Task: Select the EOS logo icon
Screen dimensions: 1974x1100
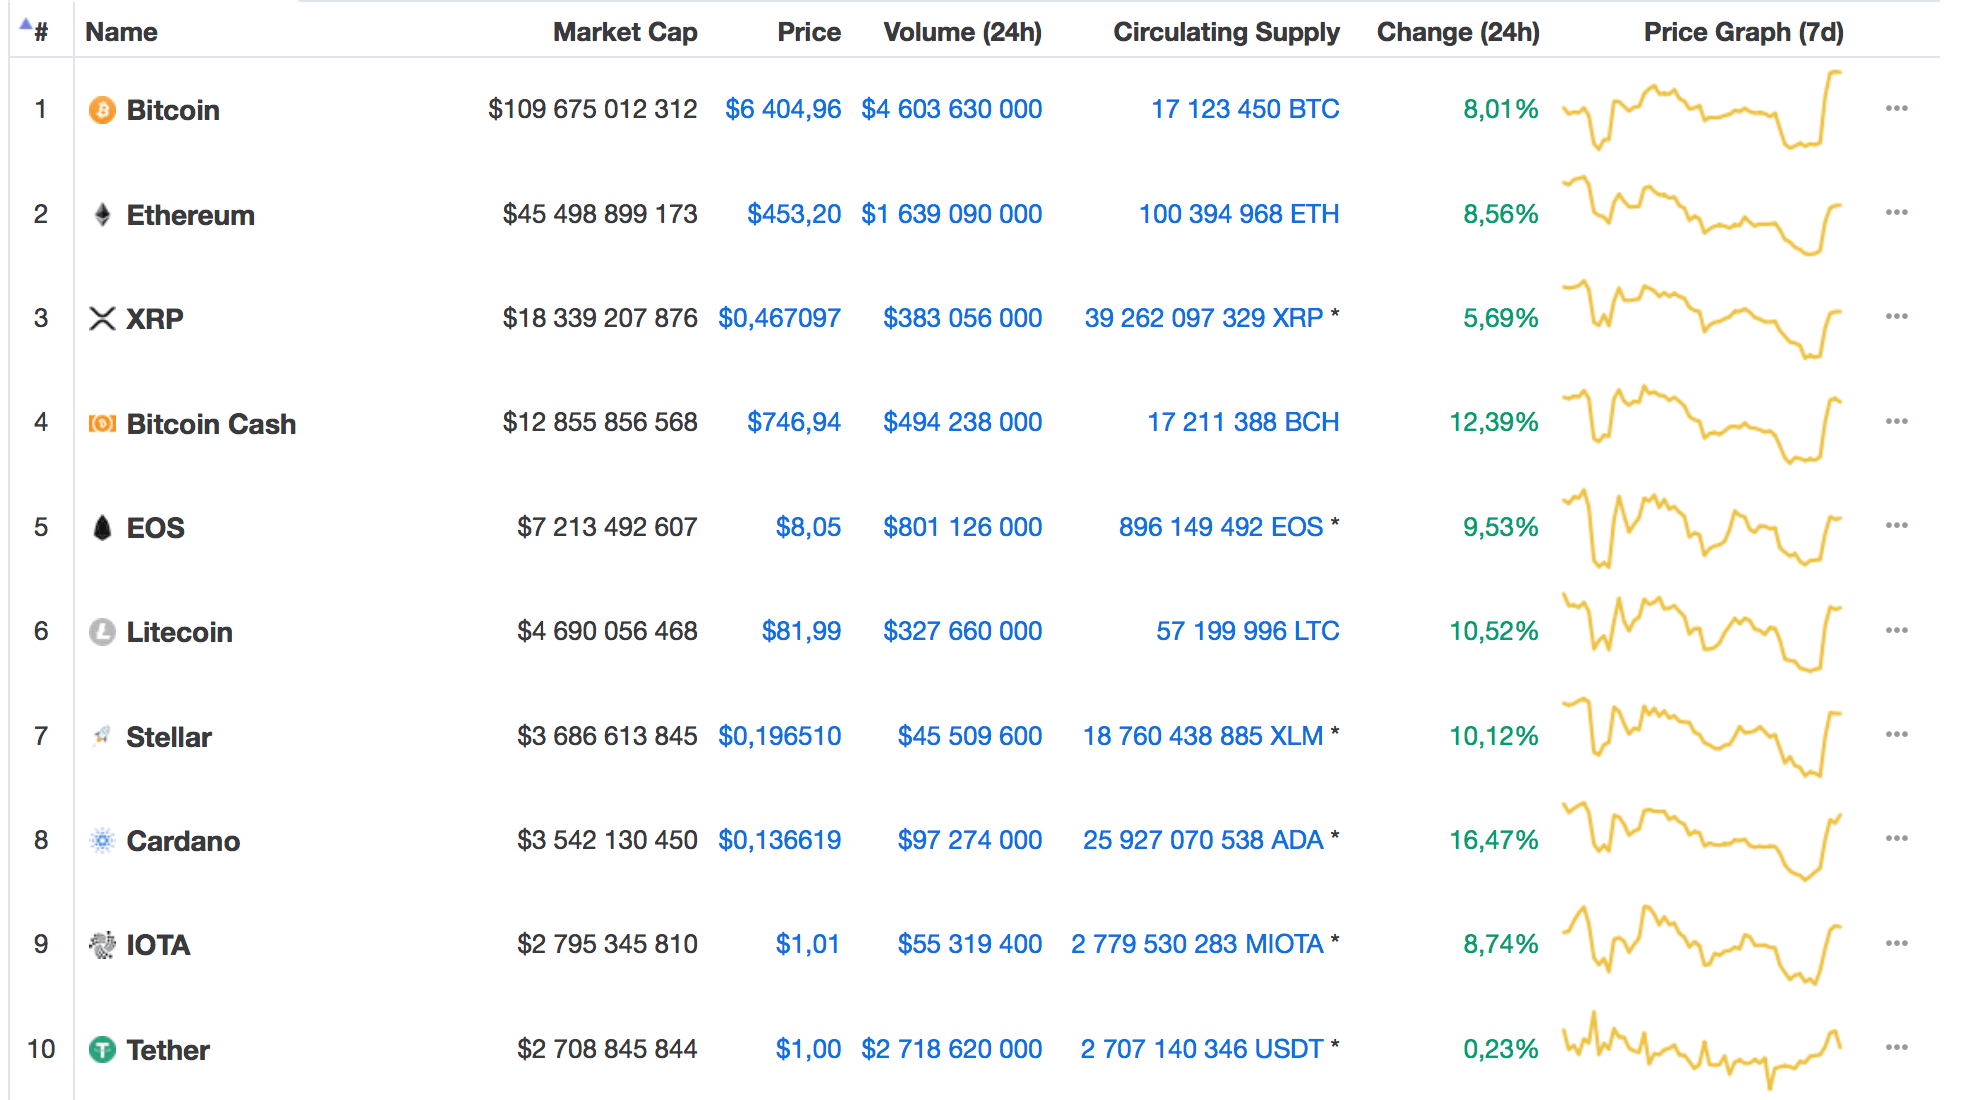Action: [x=102, y=527]
